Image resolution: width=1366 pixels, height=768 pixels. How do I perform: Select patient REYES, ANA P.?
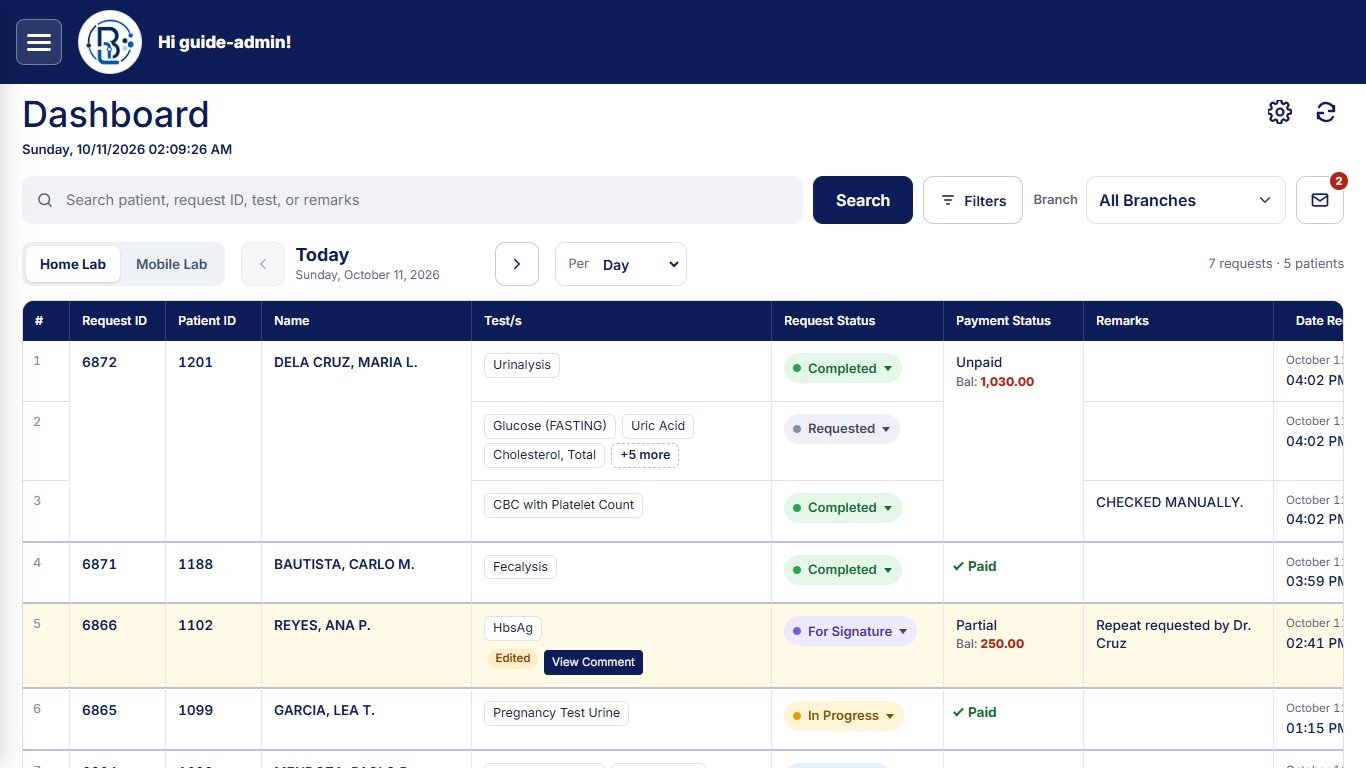pos(322,625)
